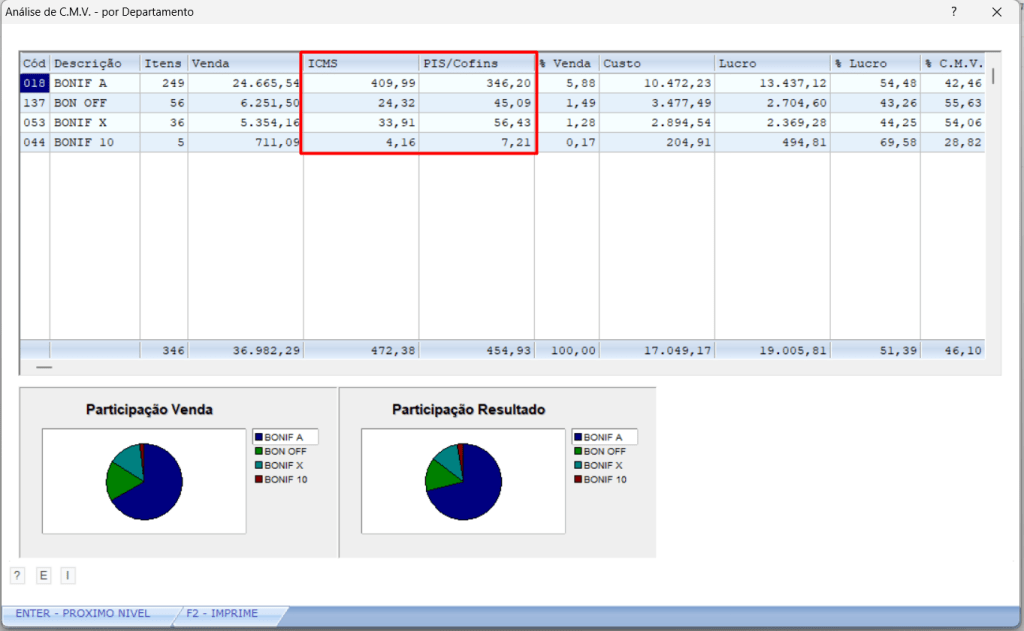Viewport: 1024px width, 631px height.
Task: Click the % Lucro column header
Action: 874,63
